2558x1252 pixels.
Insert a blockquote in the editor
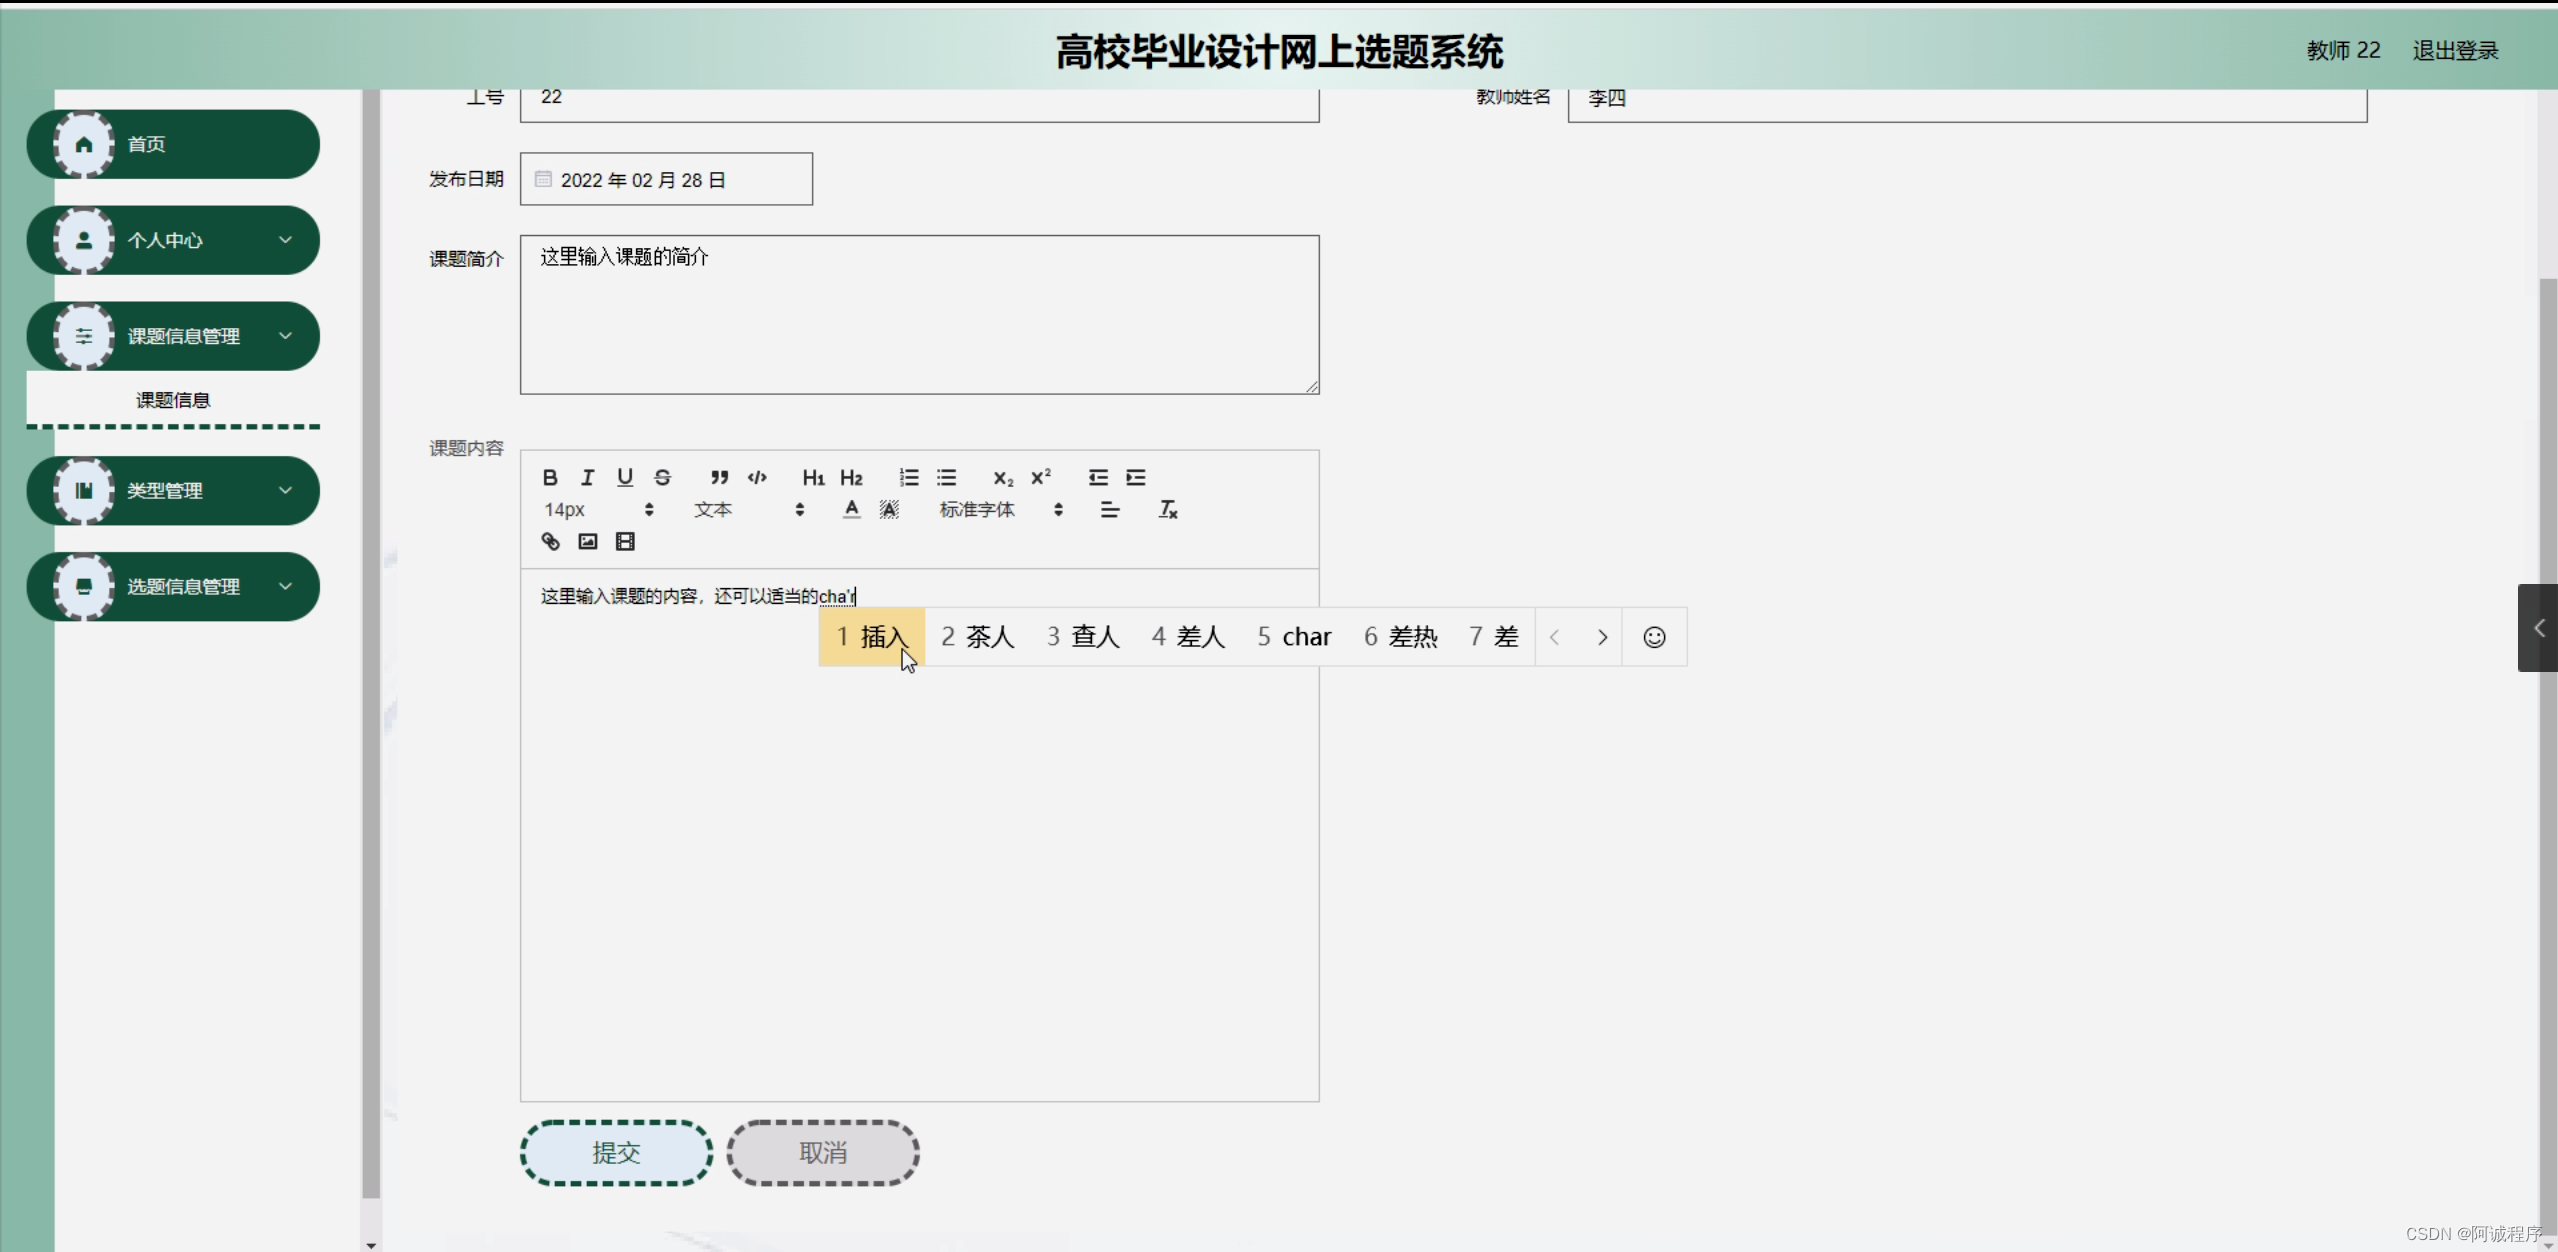pos(719,477)
